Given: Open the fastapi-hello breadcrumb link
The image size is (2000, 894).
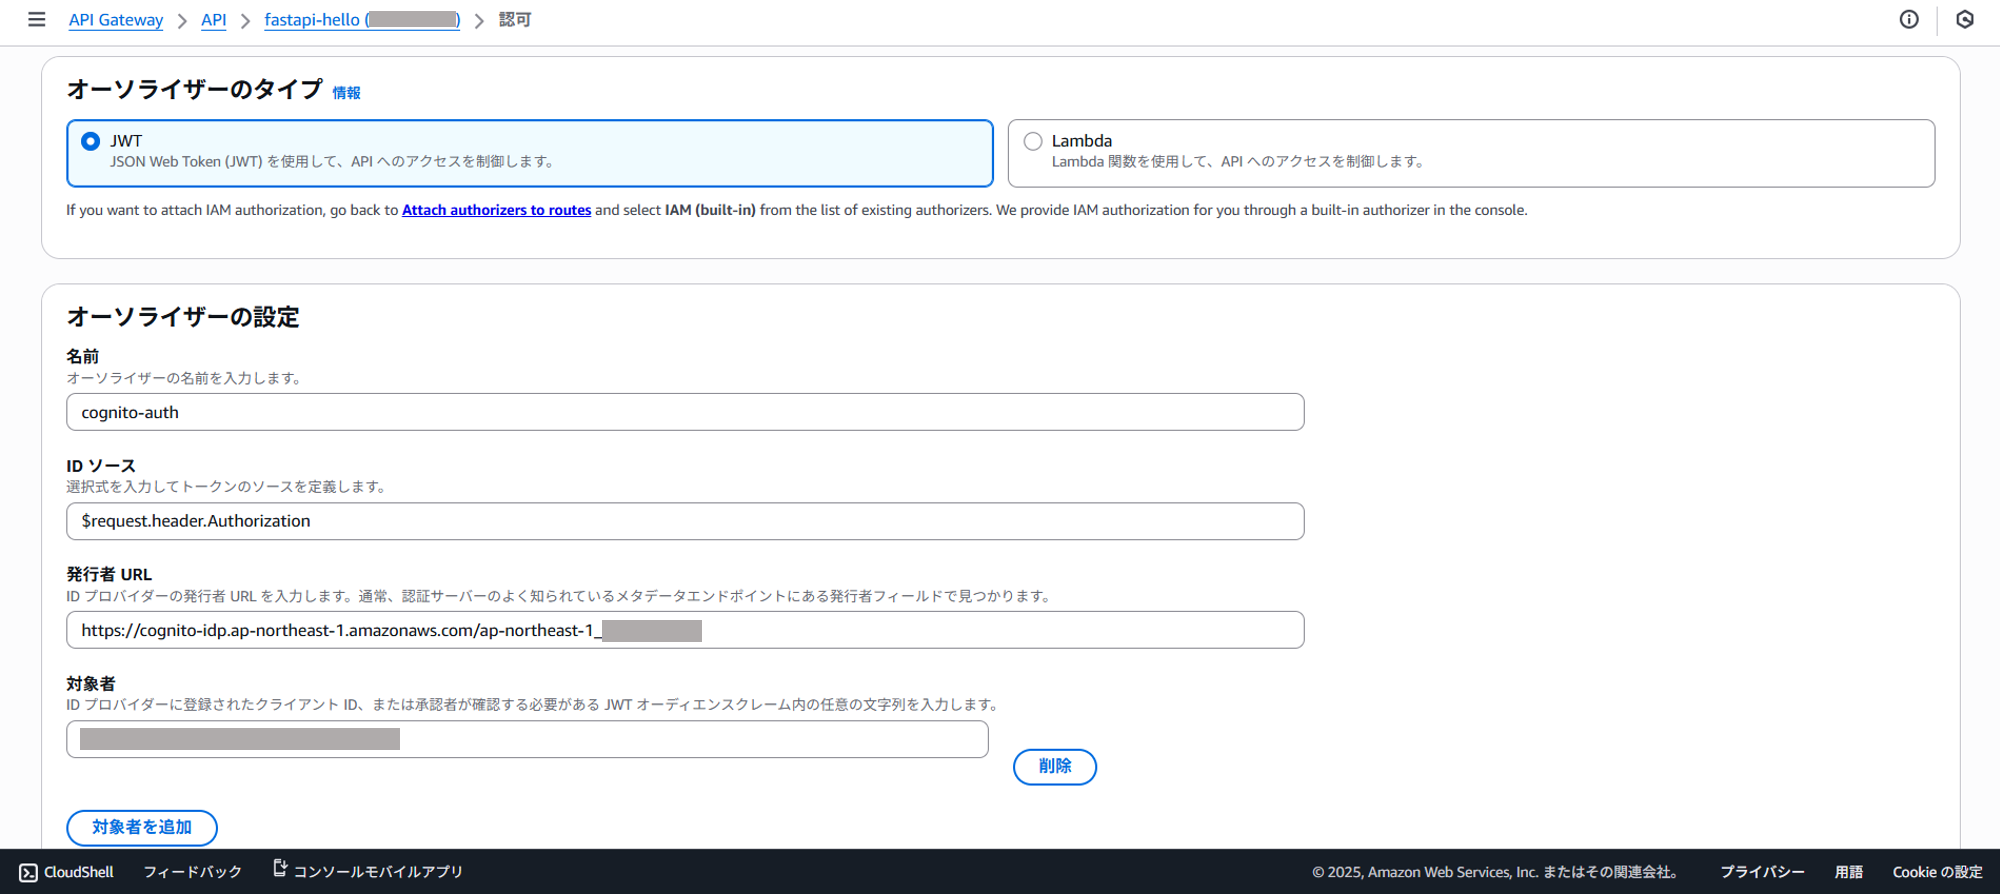Looking at the screenshot, I should tap(362, 20).
